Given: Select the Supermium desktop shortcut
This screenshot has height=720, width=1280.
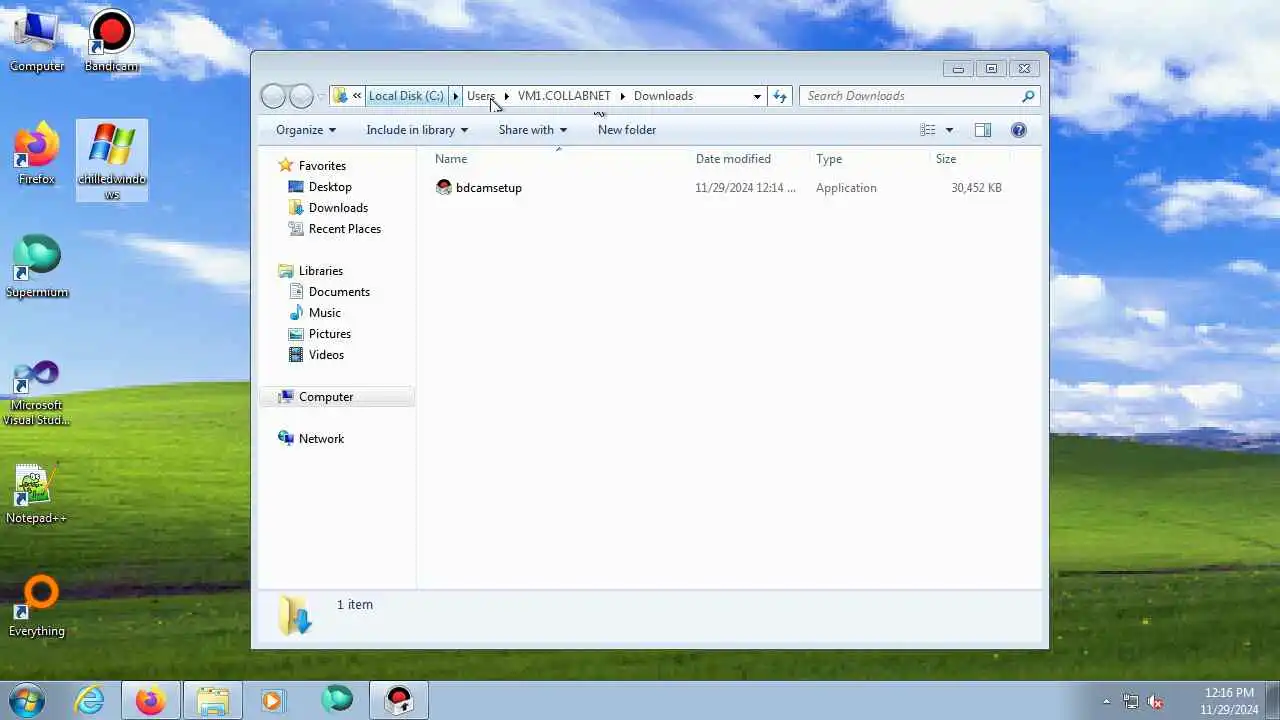Looking at the screenshot, I should point(37,266).
